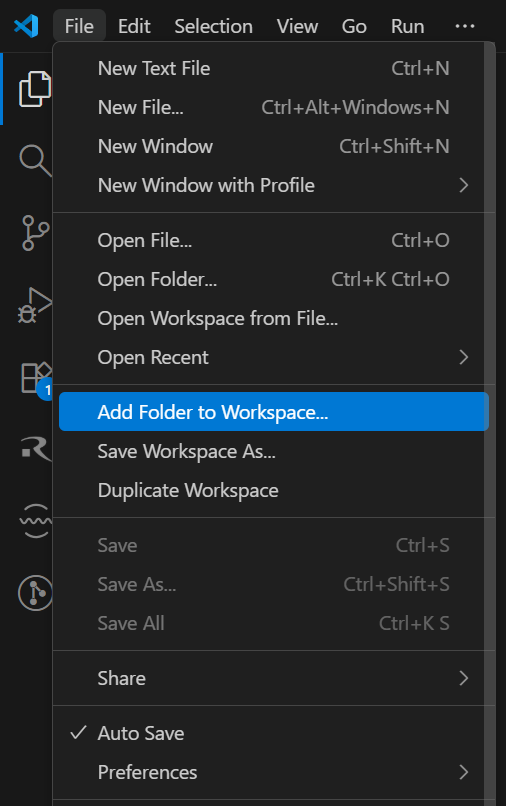Choose New File... entry

pos(274,107)
